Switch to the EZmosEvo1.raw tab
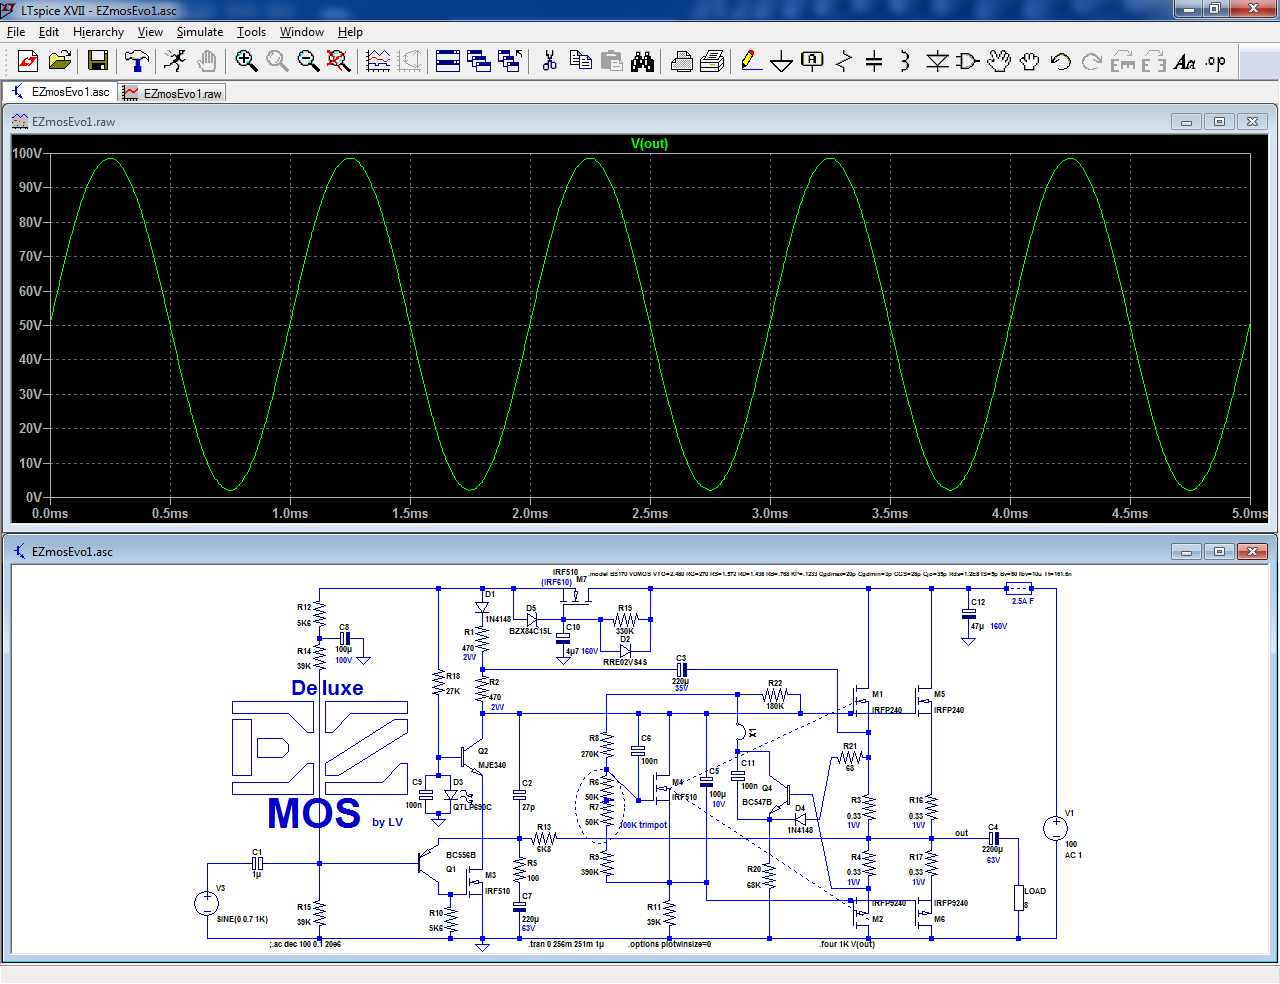 (172, 93)
